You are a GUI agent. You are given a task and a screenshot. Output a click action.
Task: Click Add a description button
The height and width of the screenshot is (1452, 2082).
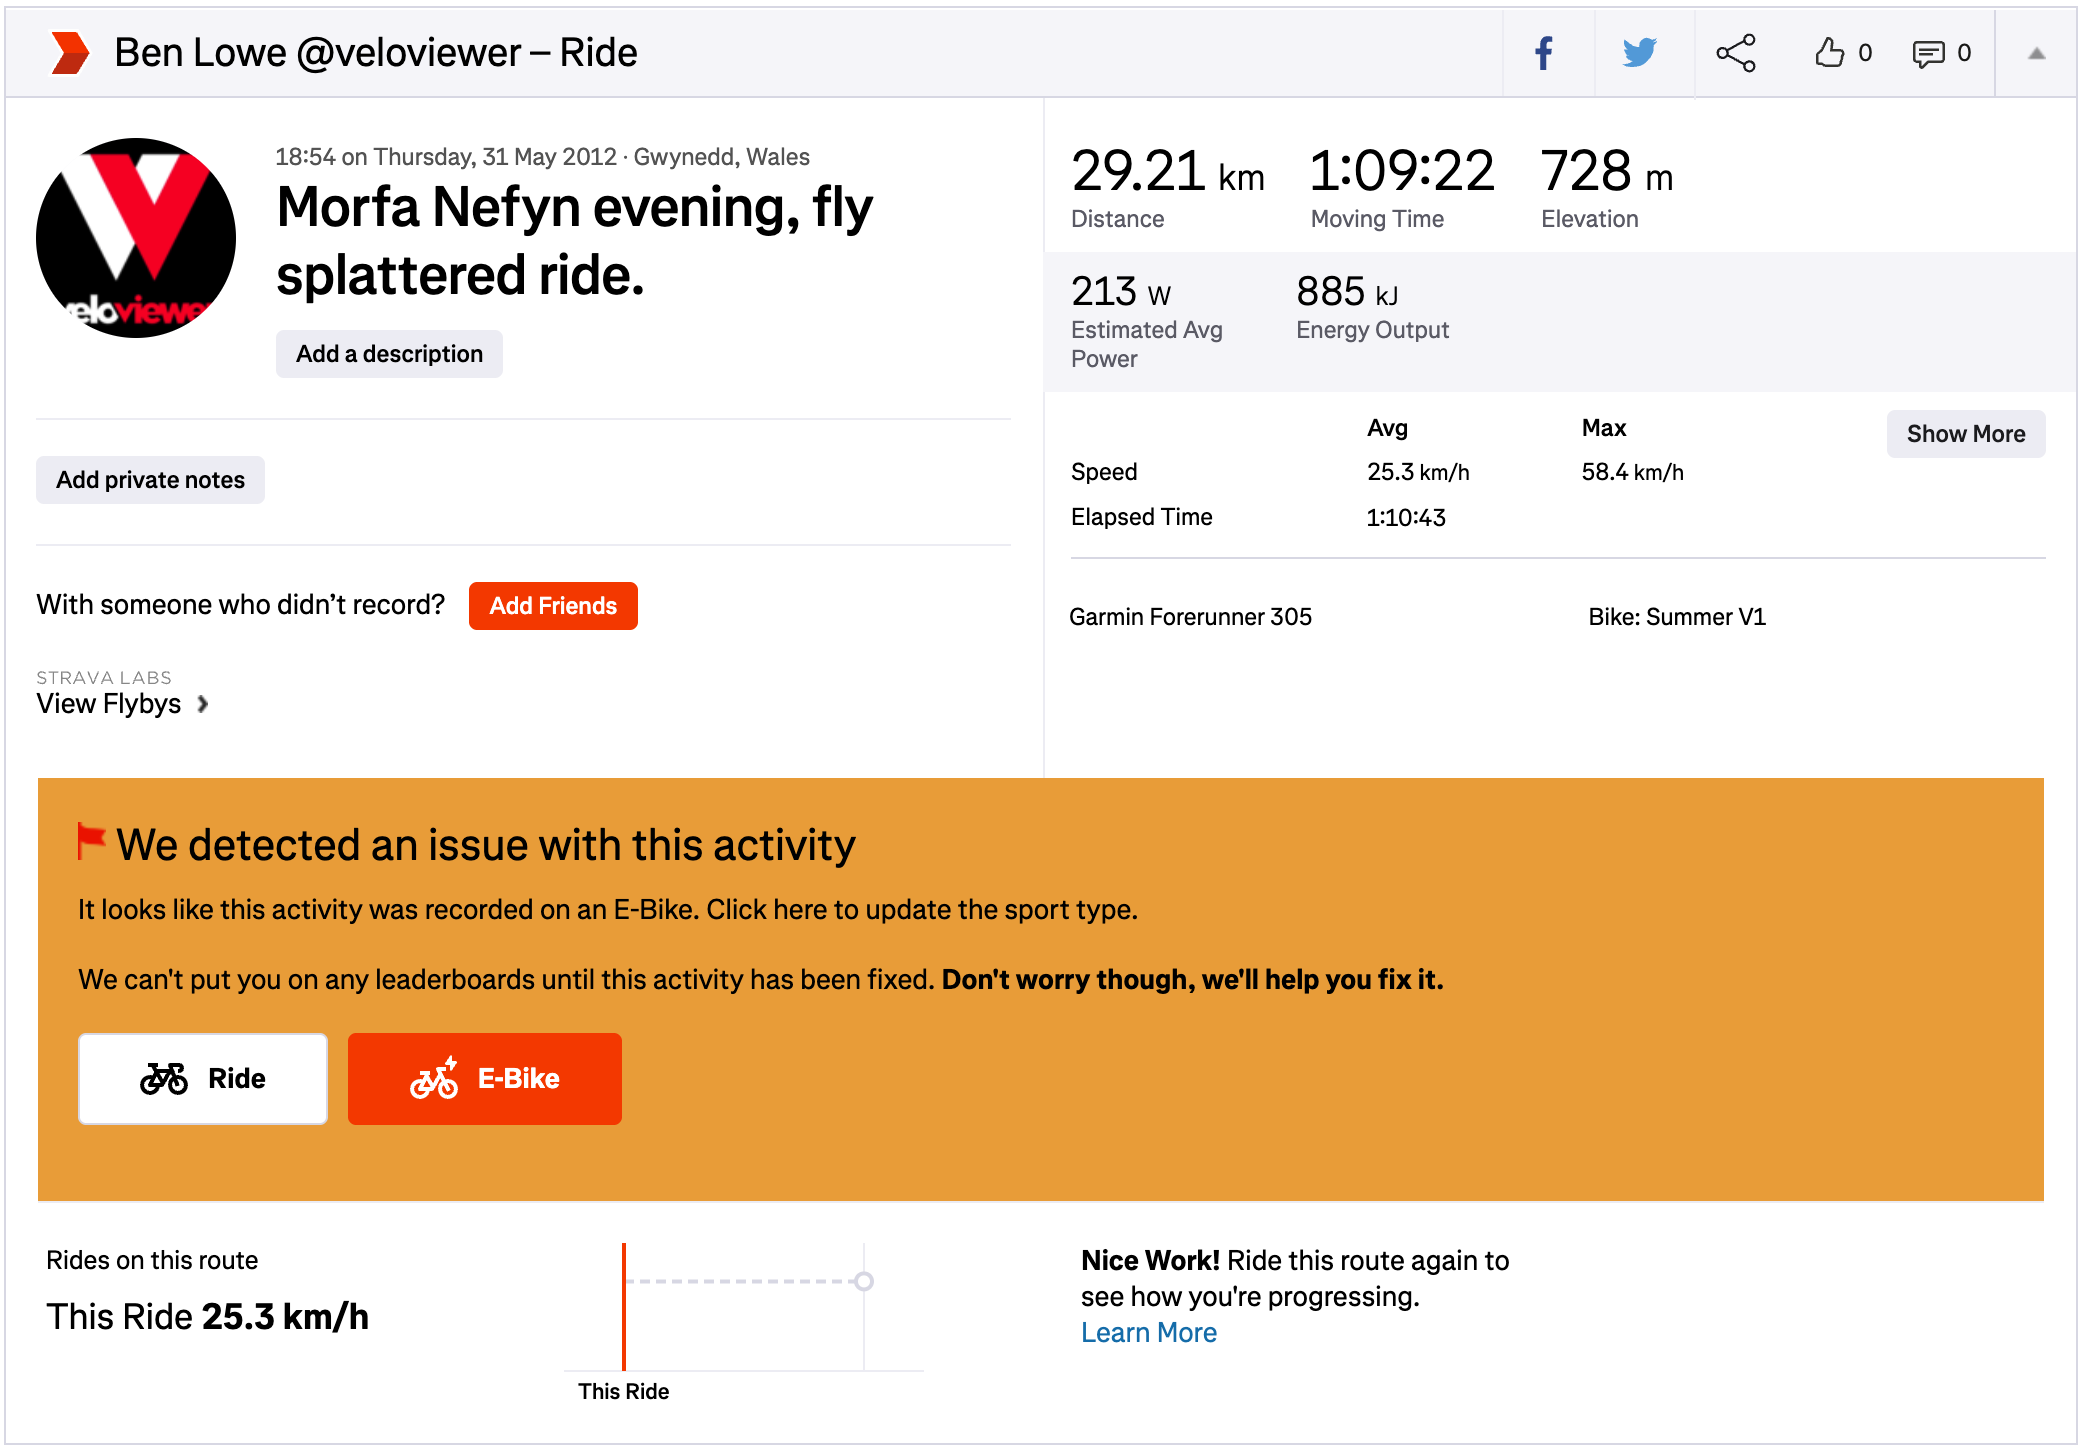(x=389, y=354)
